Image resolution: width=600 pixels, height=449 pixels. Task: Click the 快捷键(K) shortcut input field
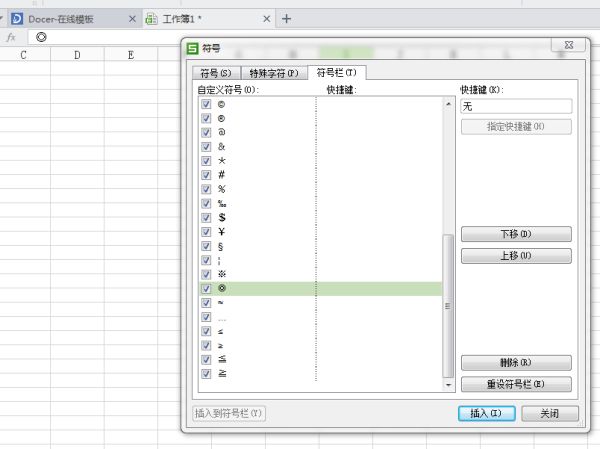[x=516, y=106]
